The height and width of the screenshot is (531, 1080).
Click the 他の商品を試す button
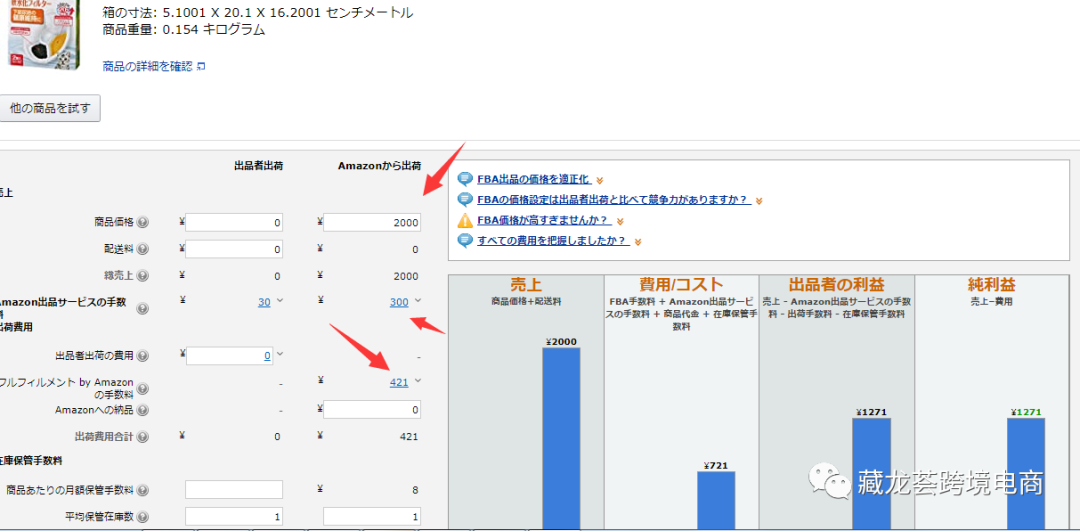click(50, 109)
